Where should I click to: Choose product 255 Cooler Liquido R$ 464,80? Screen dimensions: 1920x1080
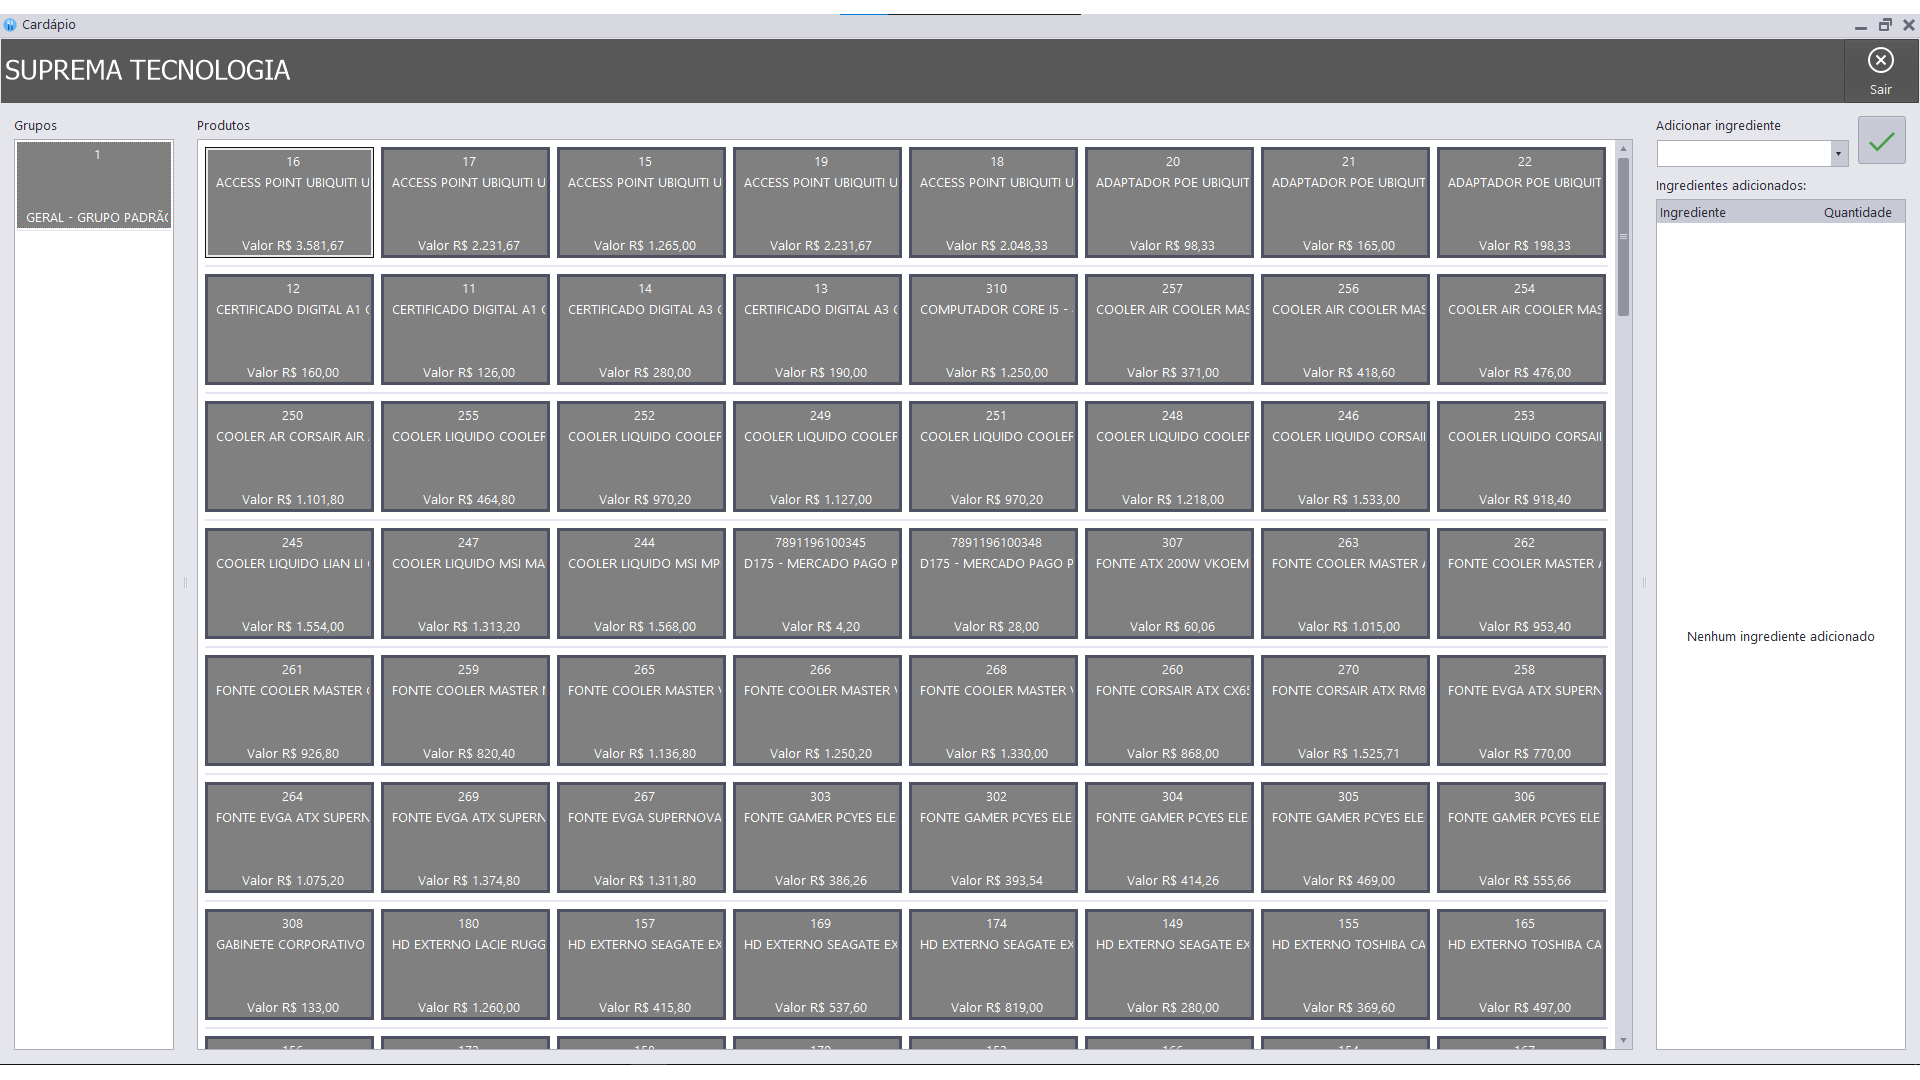click(465, 457)
